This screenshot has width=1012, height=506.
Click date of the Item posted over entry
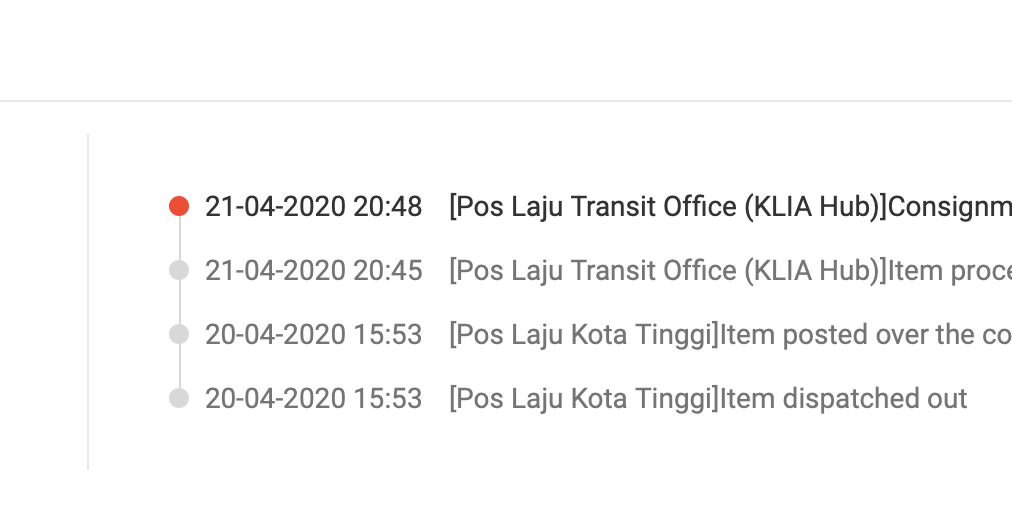276,335
